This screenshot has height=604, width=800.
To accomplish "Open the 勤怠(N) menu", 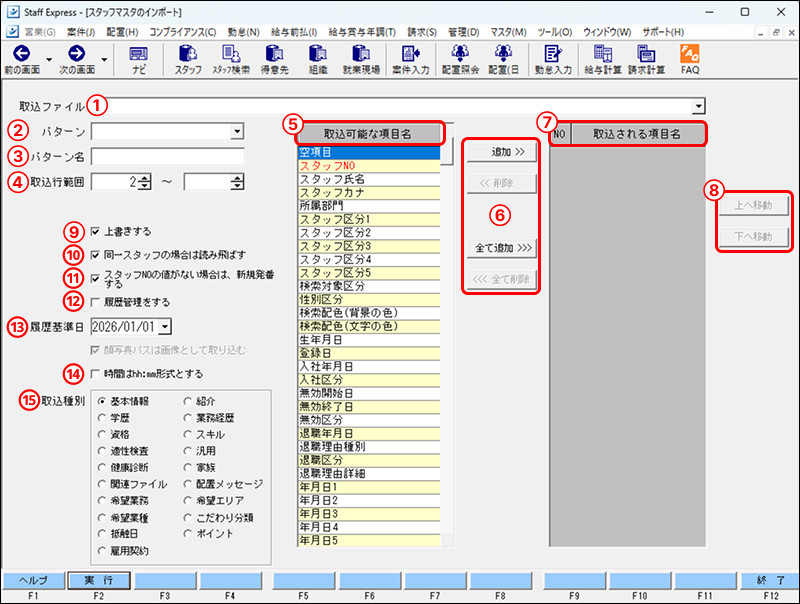I will [243, 32].
